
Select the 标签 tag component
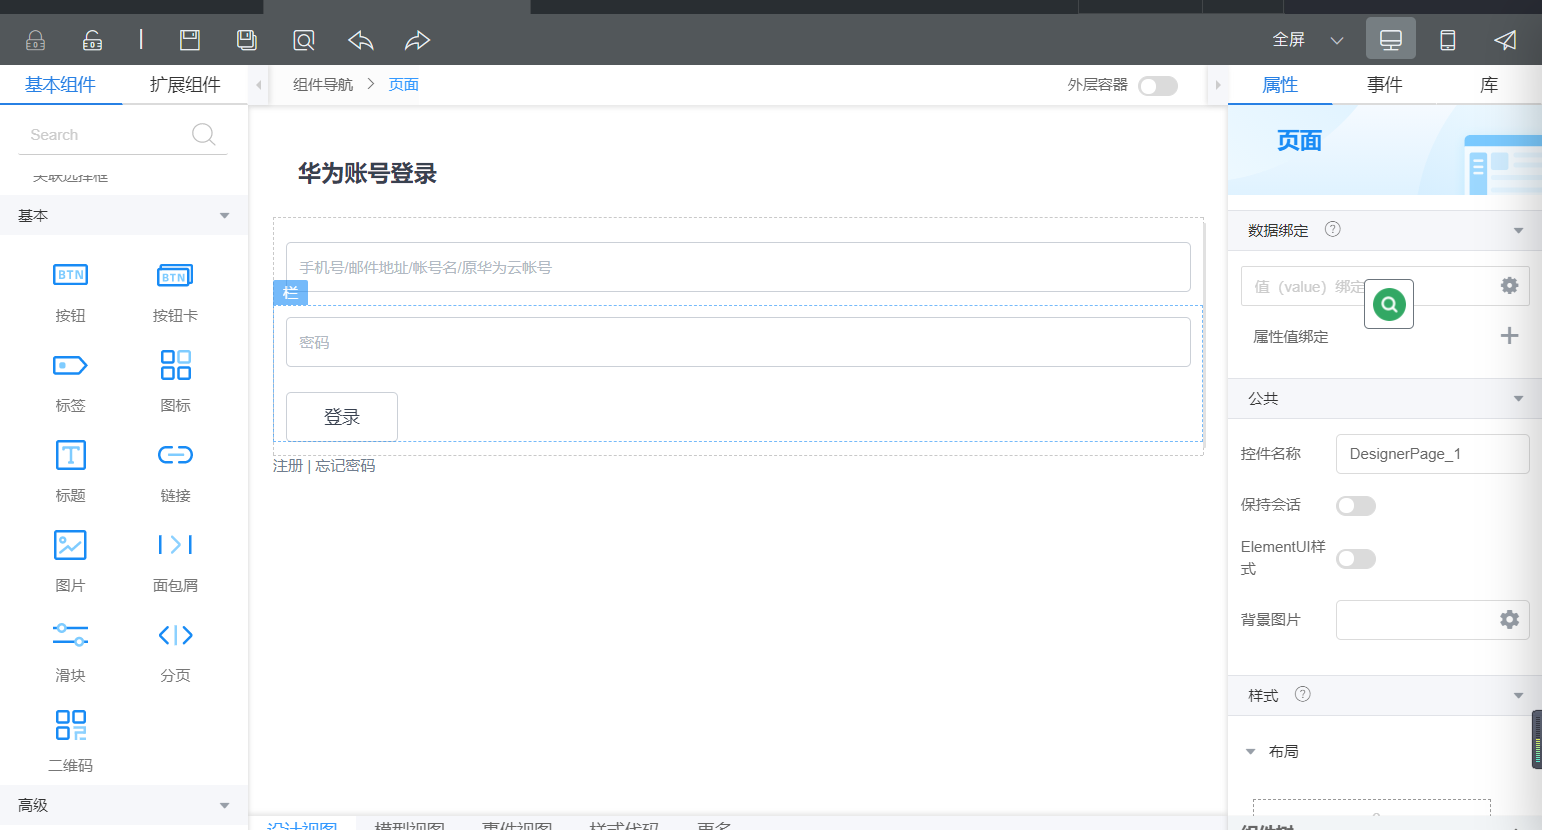pyautogui.click(x=70, y=382)
